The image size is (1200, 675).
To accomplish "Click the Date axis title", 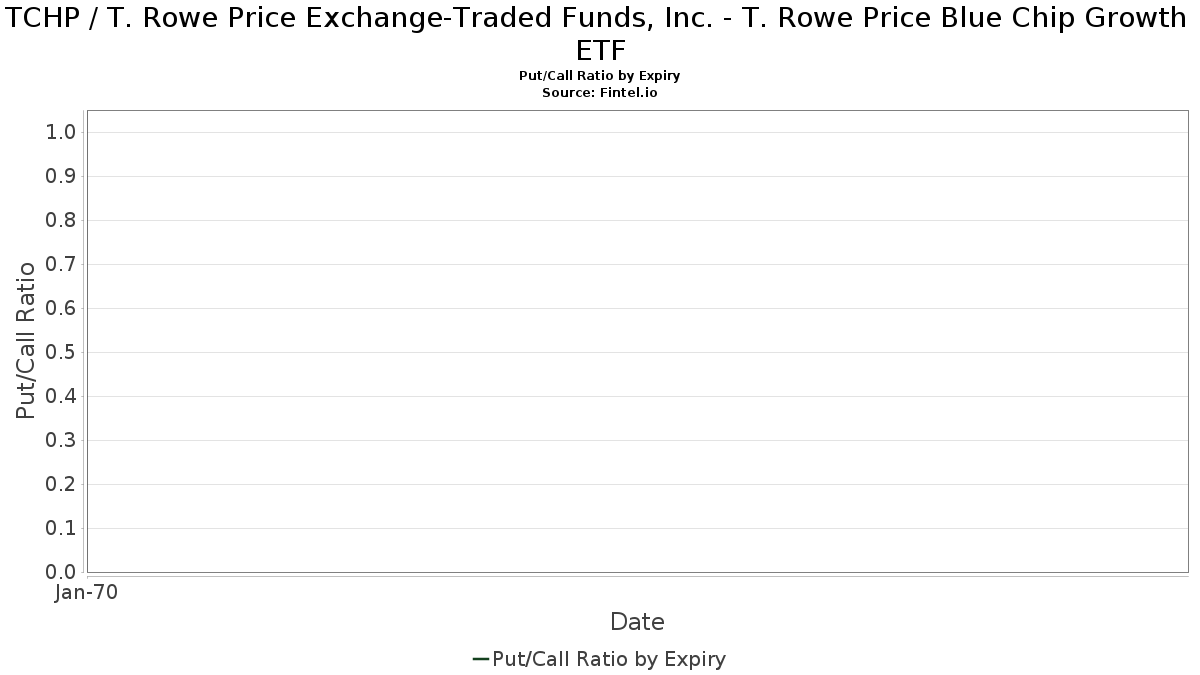I will tap(637, 622).
